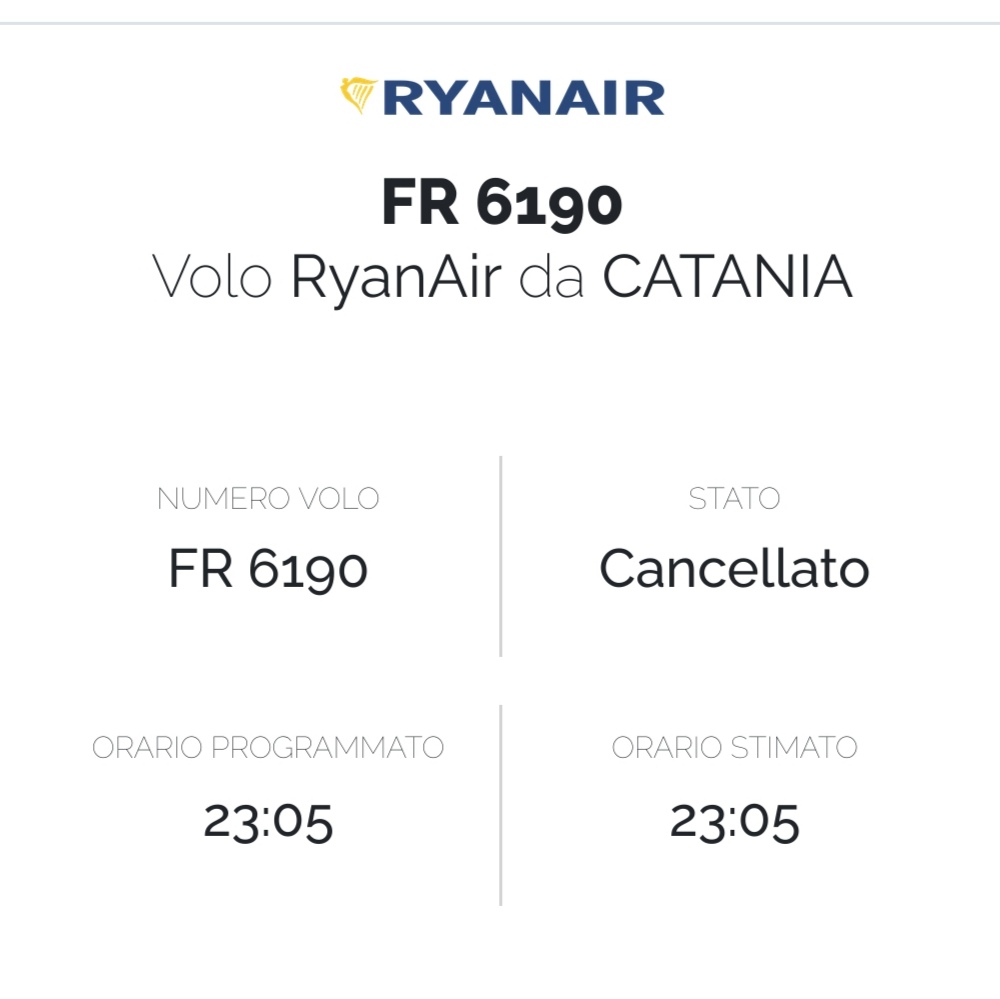This screenshot has width=1000, height=999.
Task: Click the vertical divider between the two time columns
Action: 501,805
